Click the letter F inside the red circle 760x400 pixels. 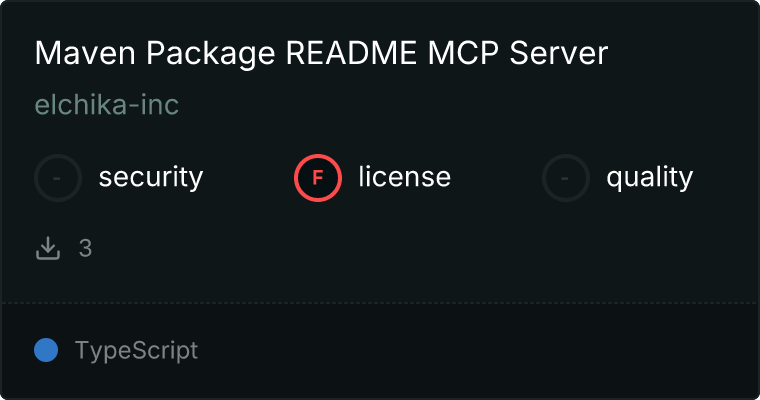tap(318, 178)
